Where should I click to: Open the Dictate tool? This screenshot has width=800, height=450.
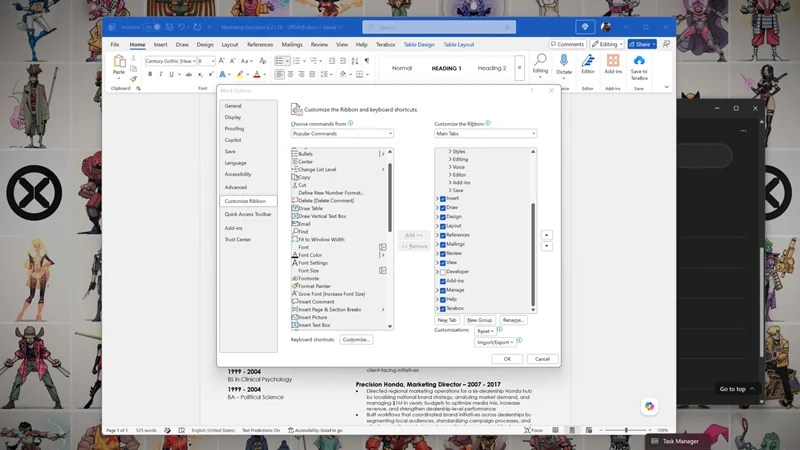564,65
